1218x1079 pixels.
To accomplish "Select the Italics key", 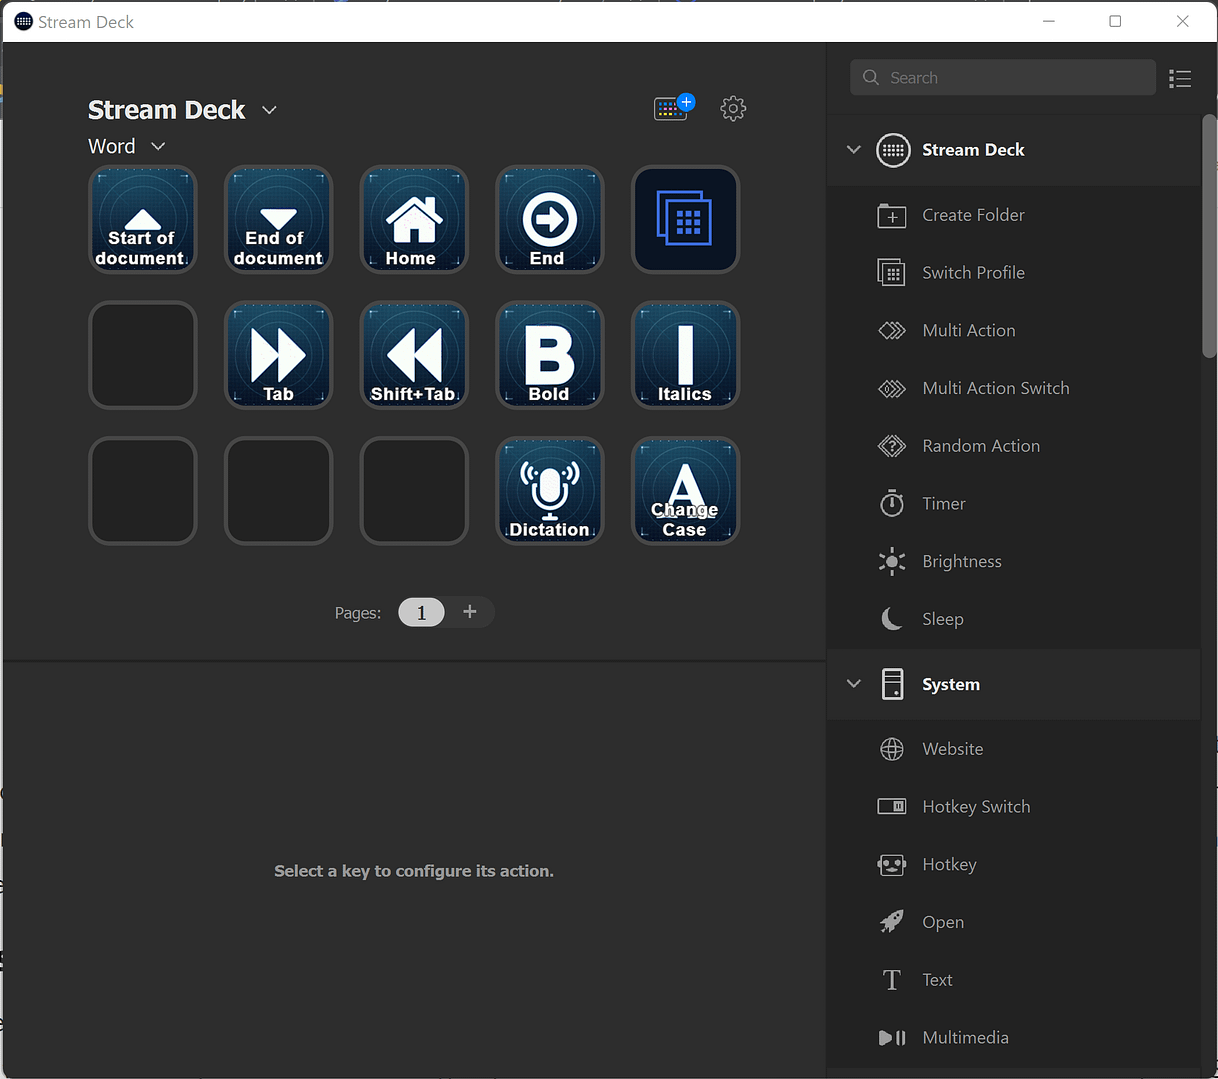I will click(685, 356).
